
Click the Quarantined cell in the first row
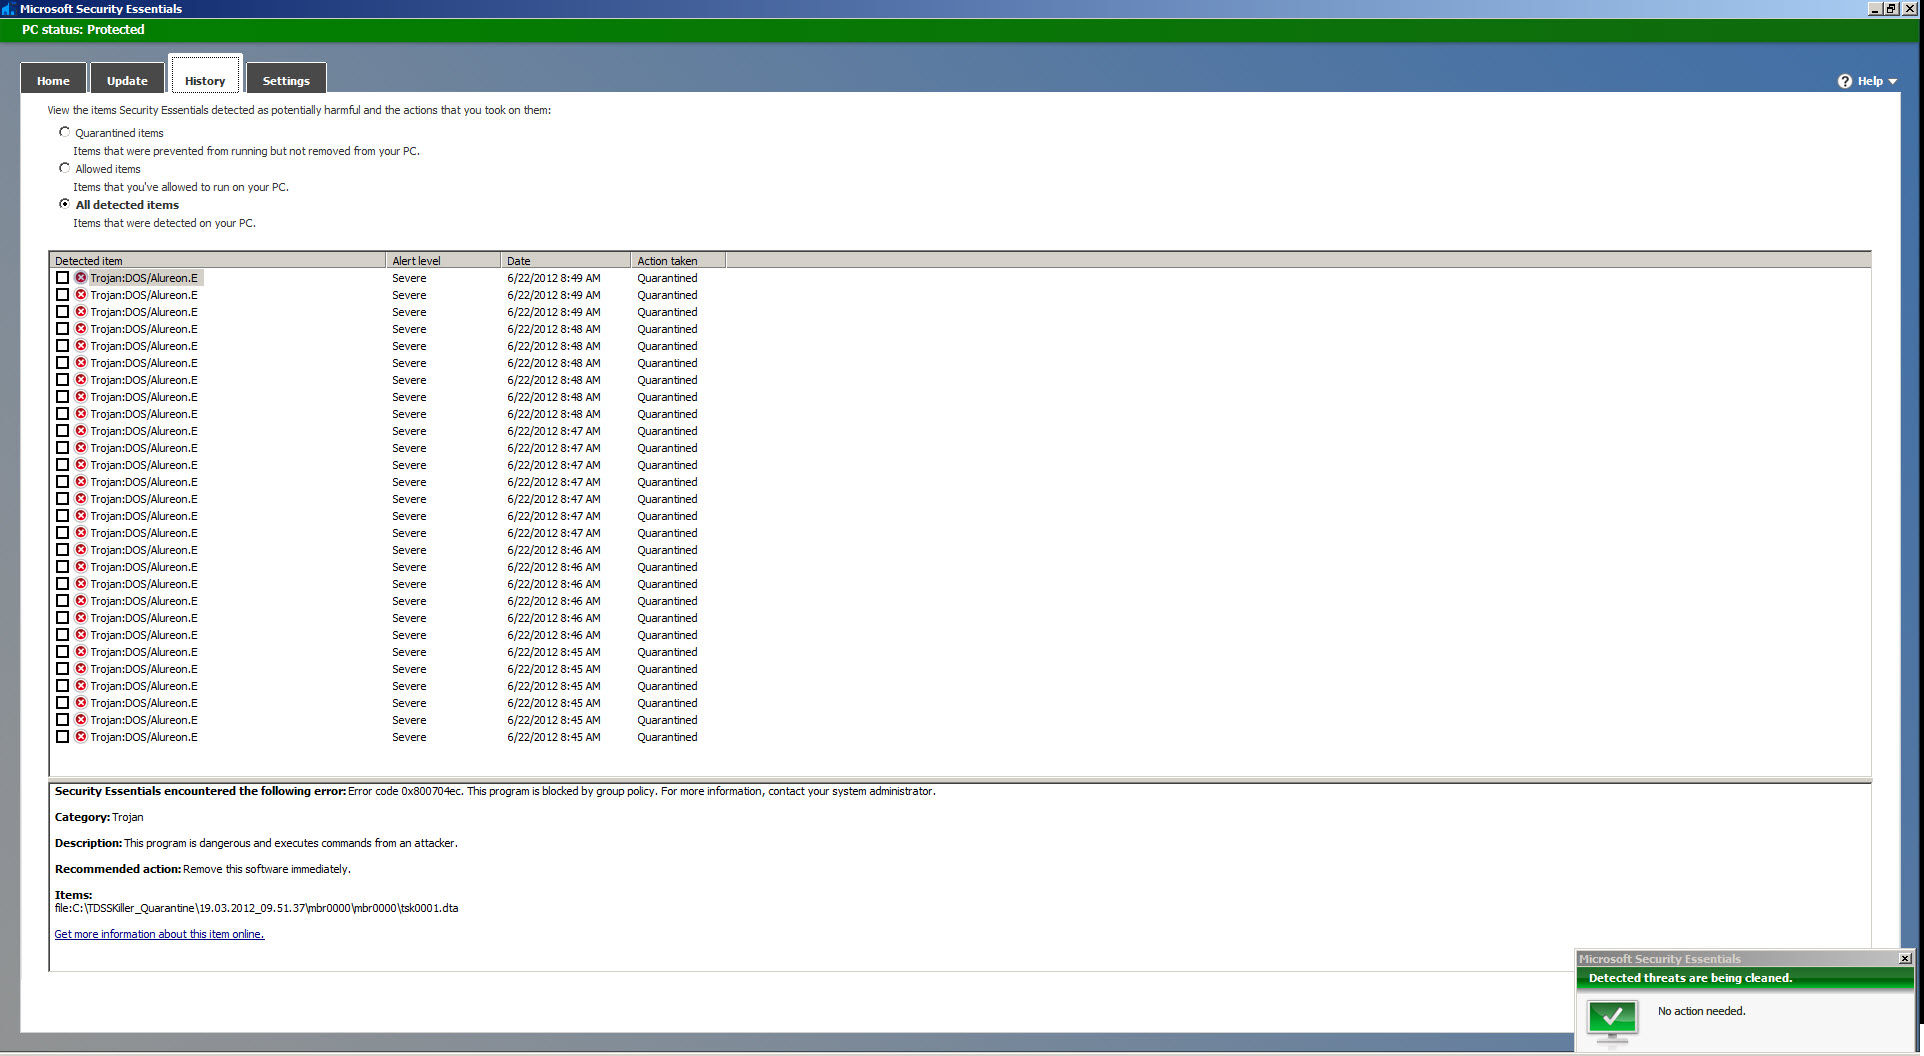click(x=667, y=278)
